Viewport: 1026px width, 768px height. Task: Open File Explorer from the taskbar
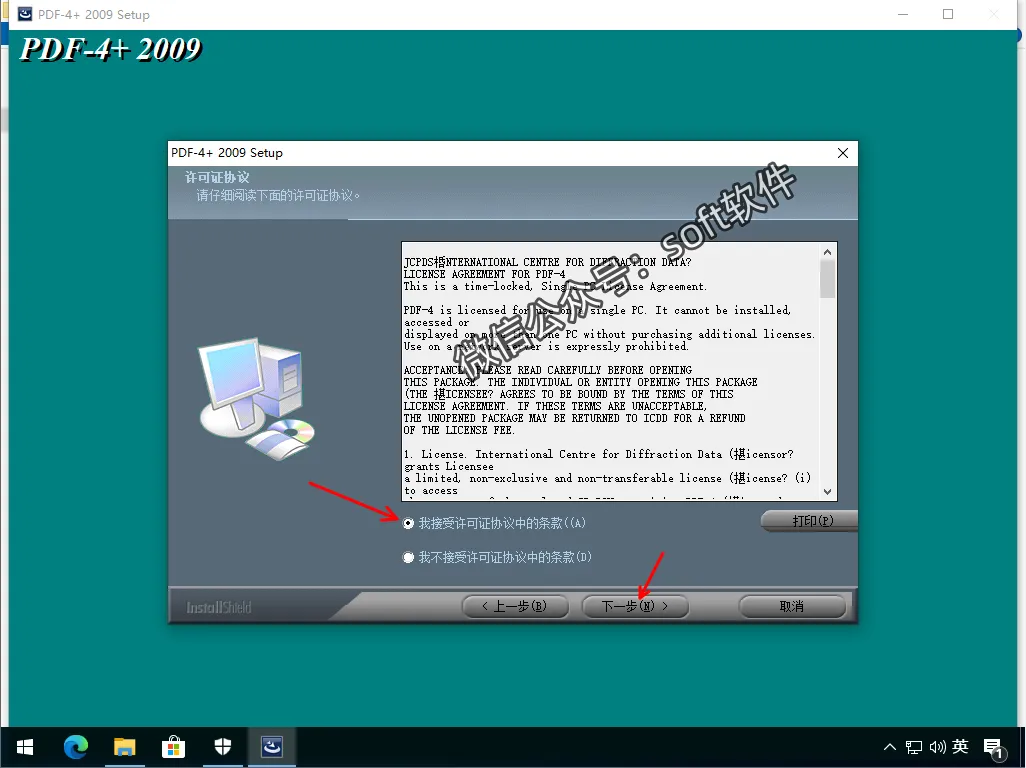point(124,747)
